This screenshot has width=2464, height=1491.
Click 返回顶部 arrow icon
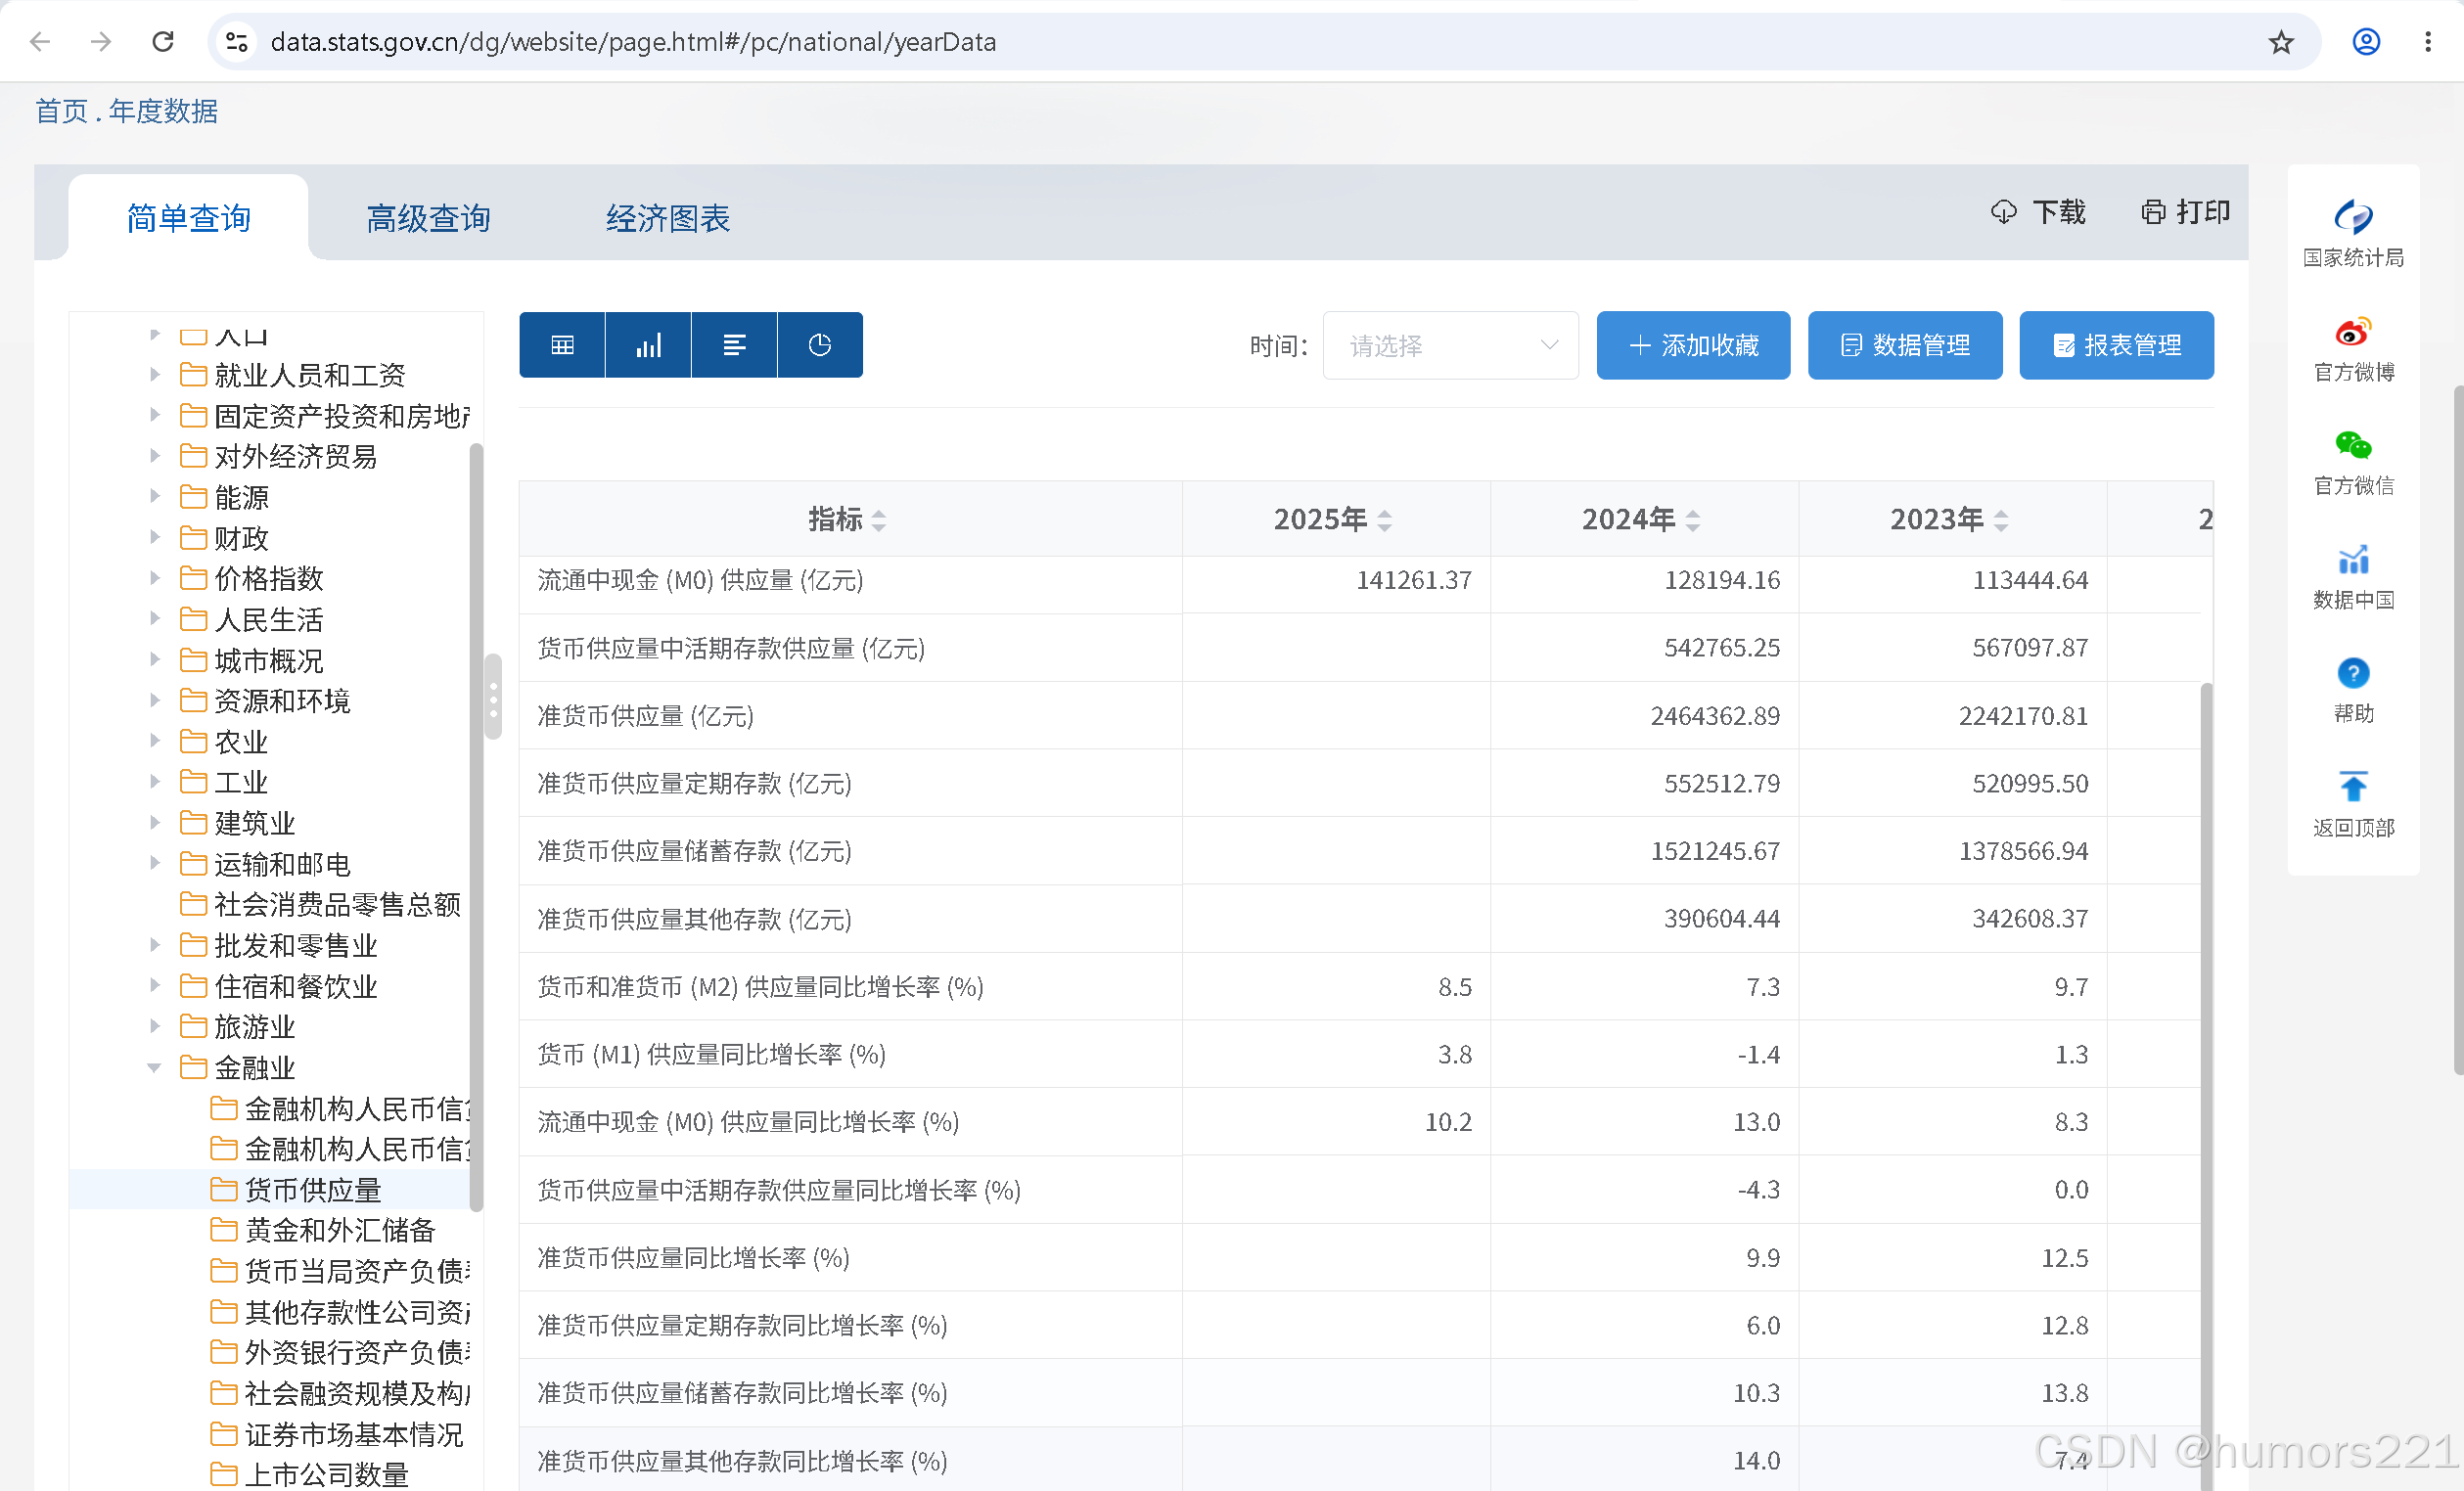click(x=2353, y=787)
